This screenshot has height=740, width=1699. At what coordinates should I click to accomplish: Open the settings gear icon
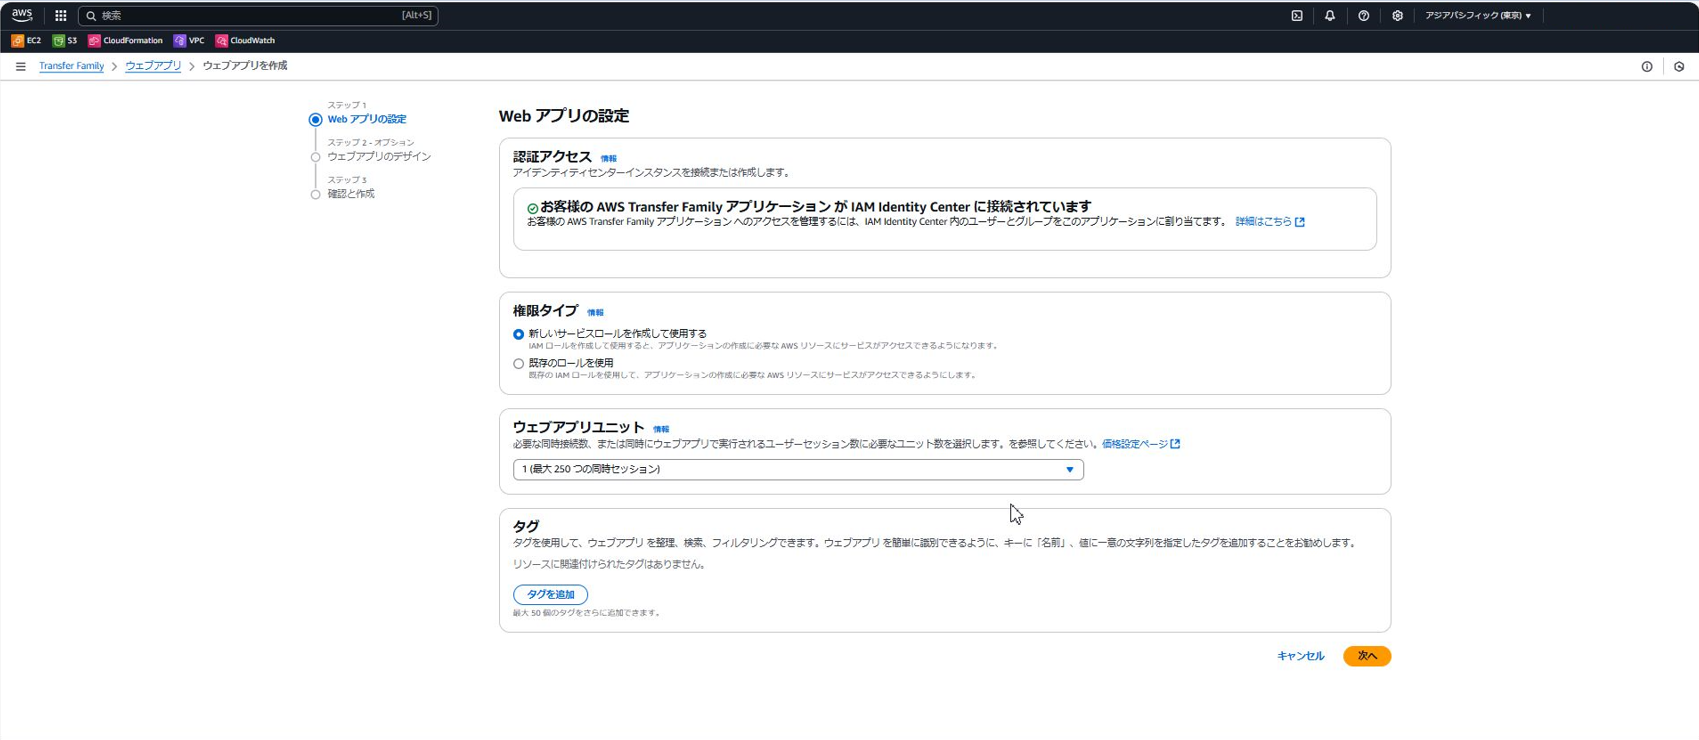click(1397, 15)
